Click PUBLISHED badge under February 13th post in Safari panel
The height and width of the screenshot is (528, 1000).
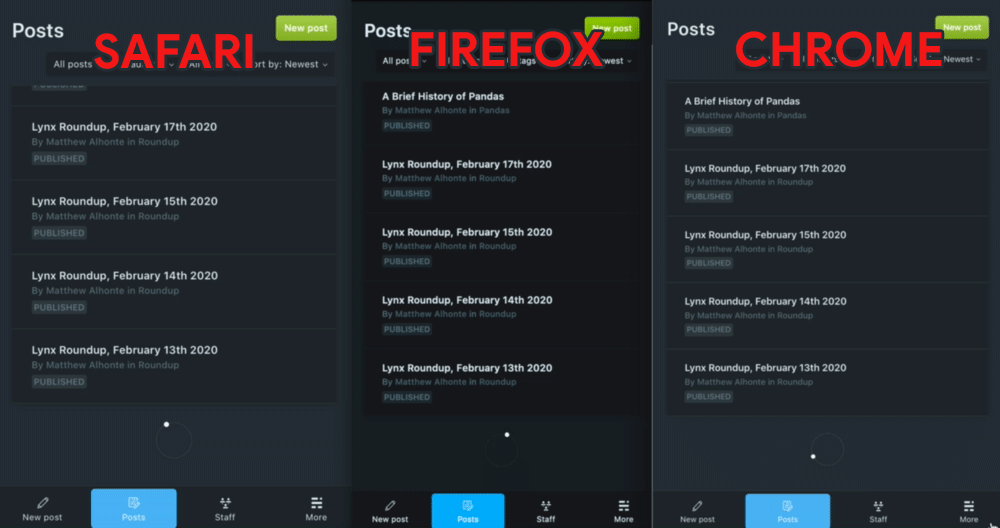[x=59, y=382]
